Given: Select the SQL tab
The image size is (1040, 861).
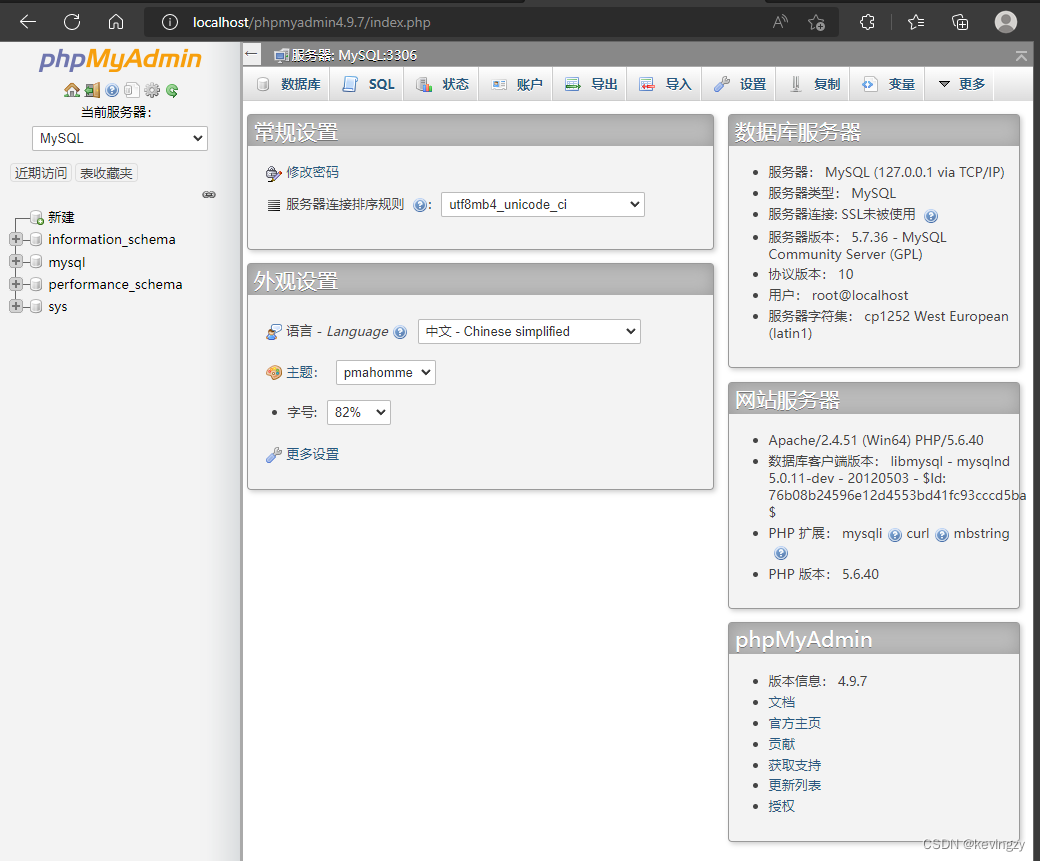Looking at the screenshot, I should (367, 84).
